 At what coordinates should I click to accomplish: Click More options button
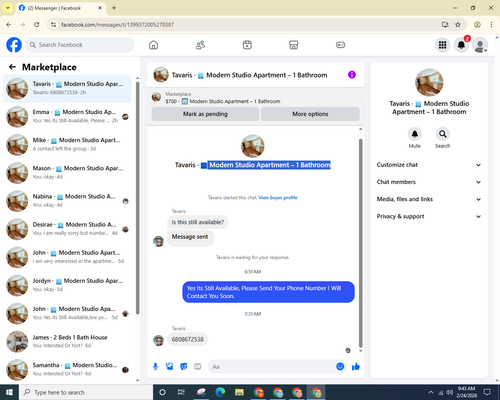tap(310, 114)
